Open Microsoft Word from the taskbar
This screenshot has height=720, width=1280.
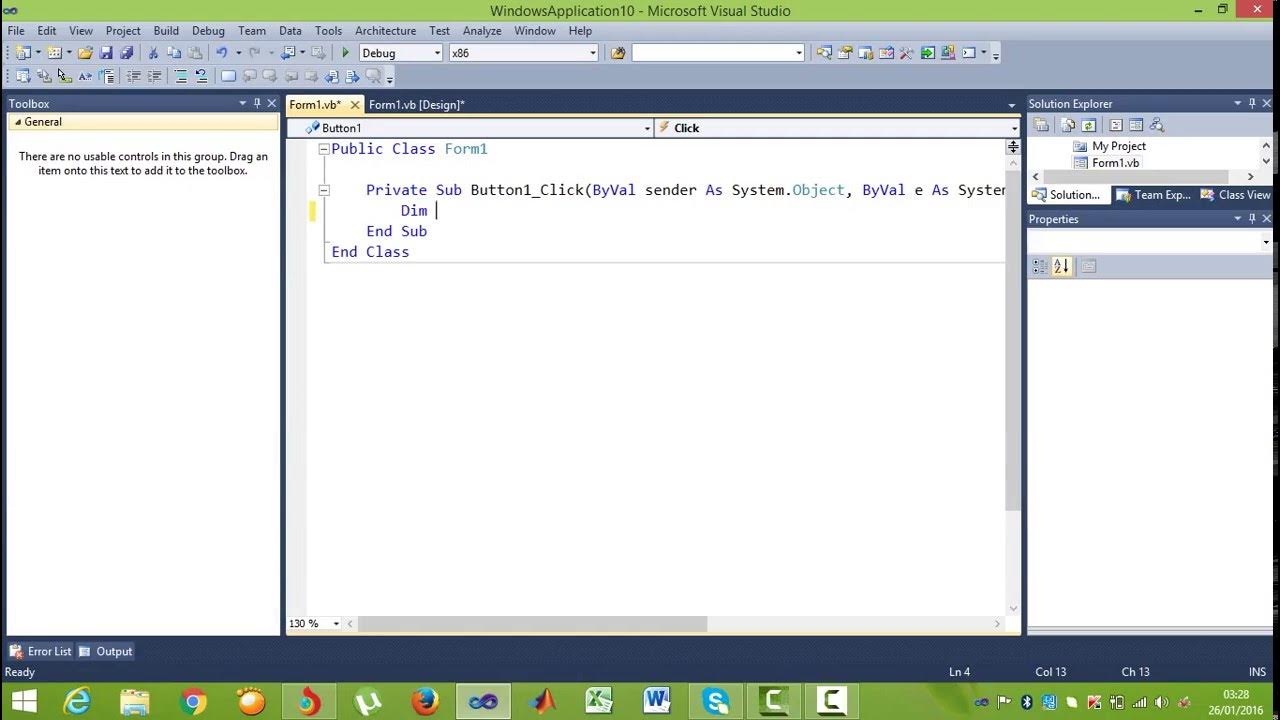point(657,701)
